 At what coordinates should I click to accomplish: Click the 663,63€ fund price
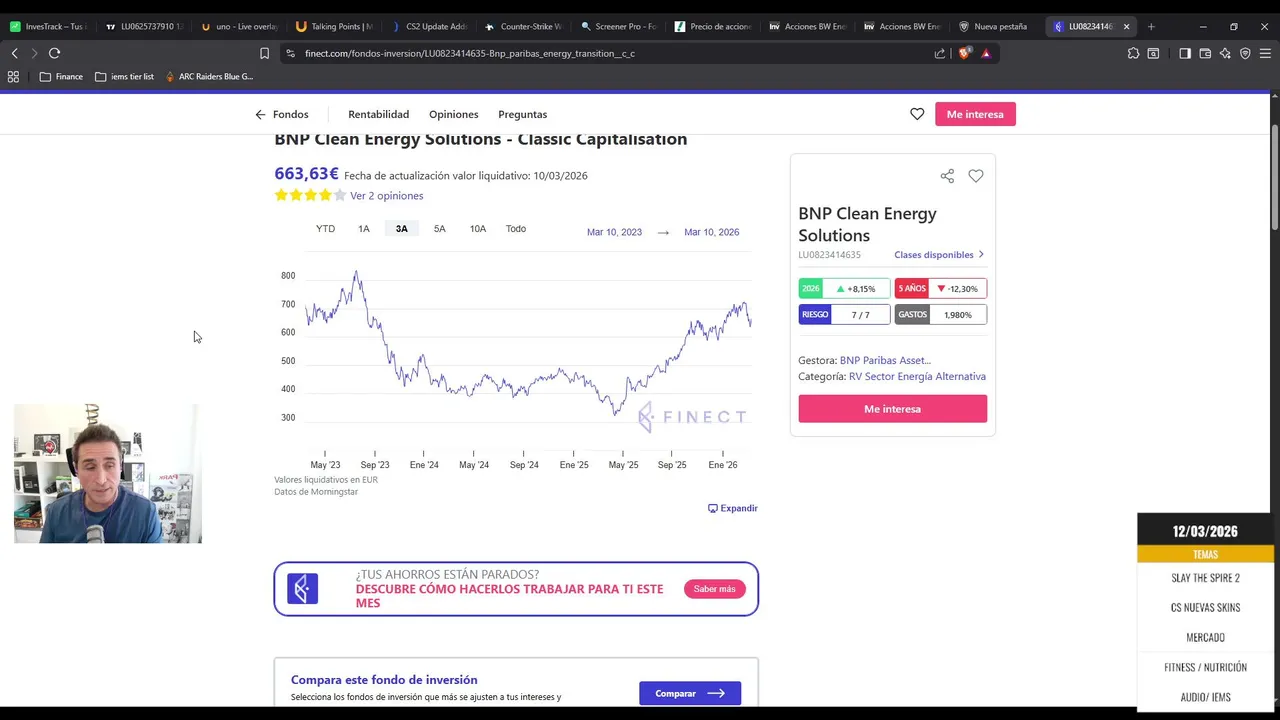(306, 174)
